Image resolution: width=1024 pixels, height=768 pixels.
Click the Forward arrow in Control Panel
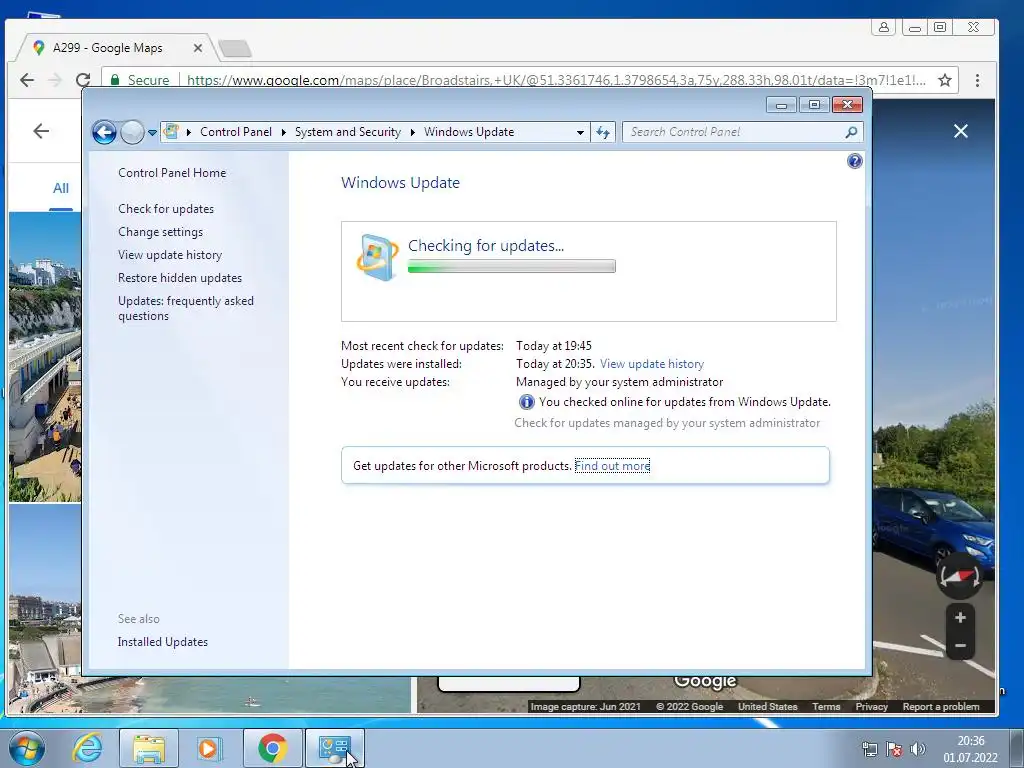133,132
